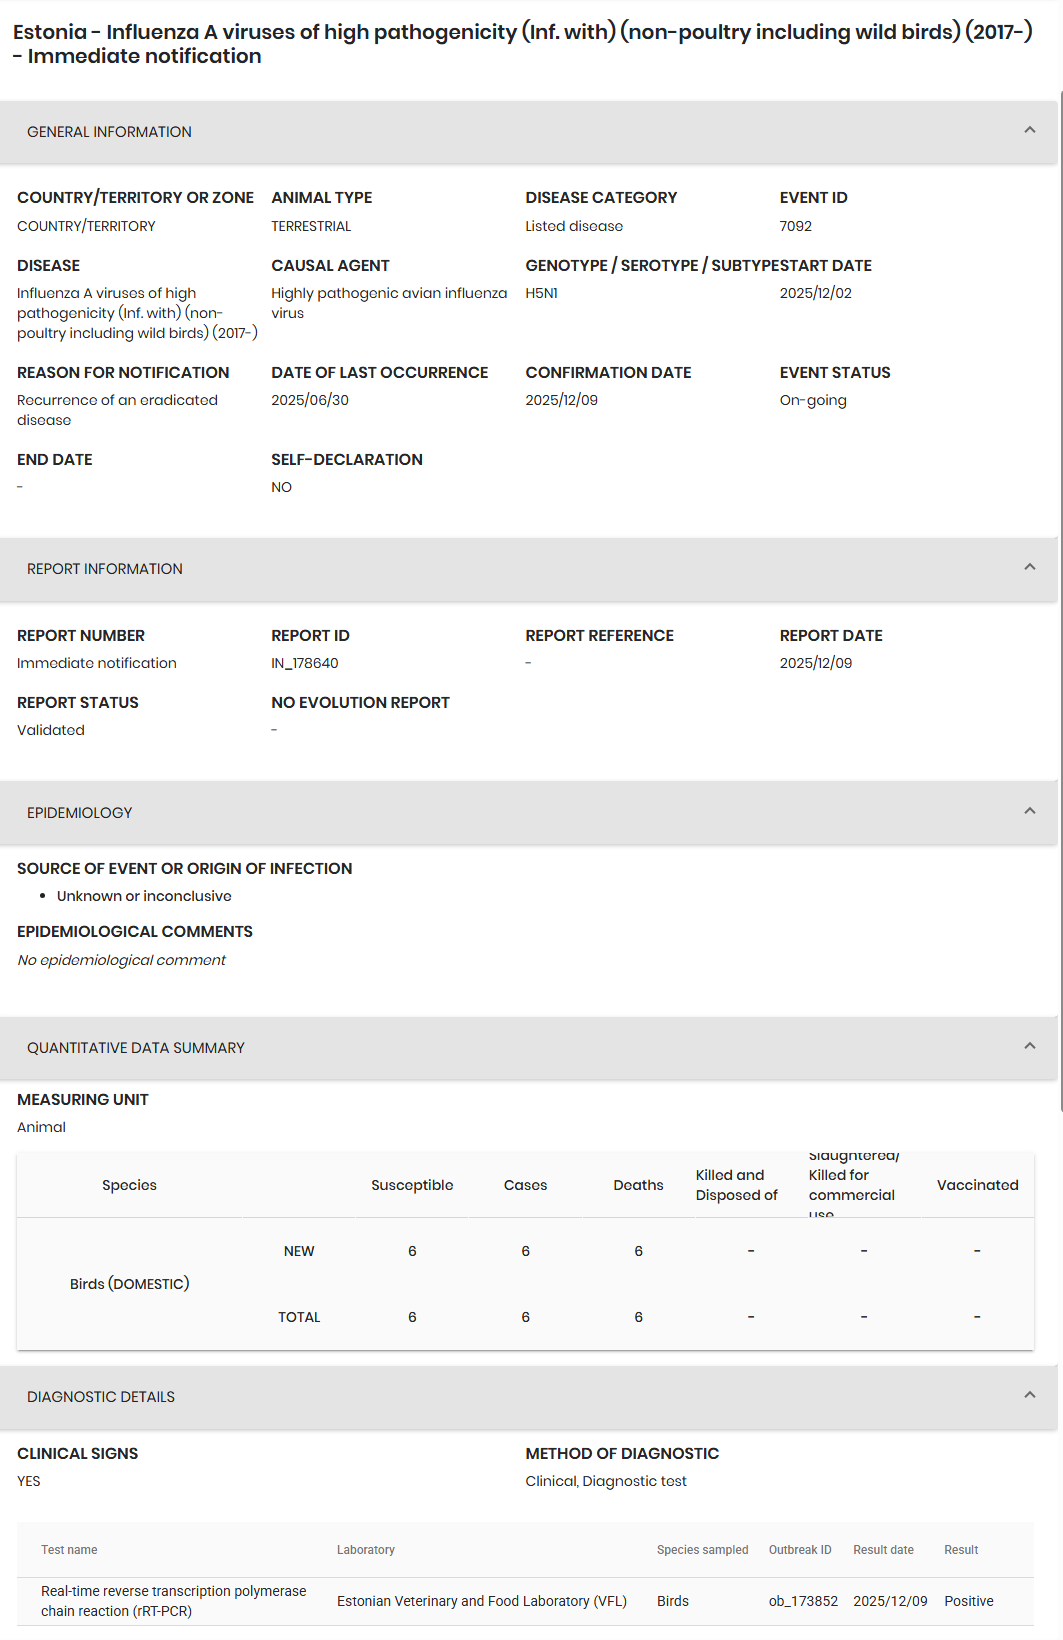This screenshot has height=1640, width=1063.
Task: Click the Diagnostic Details chevron icon
Action: point(1029,1395)
